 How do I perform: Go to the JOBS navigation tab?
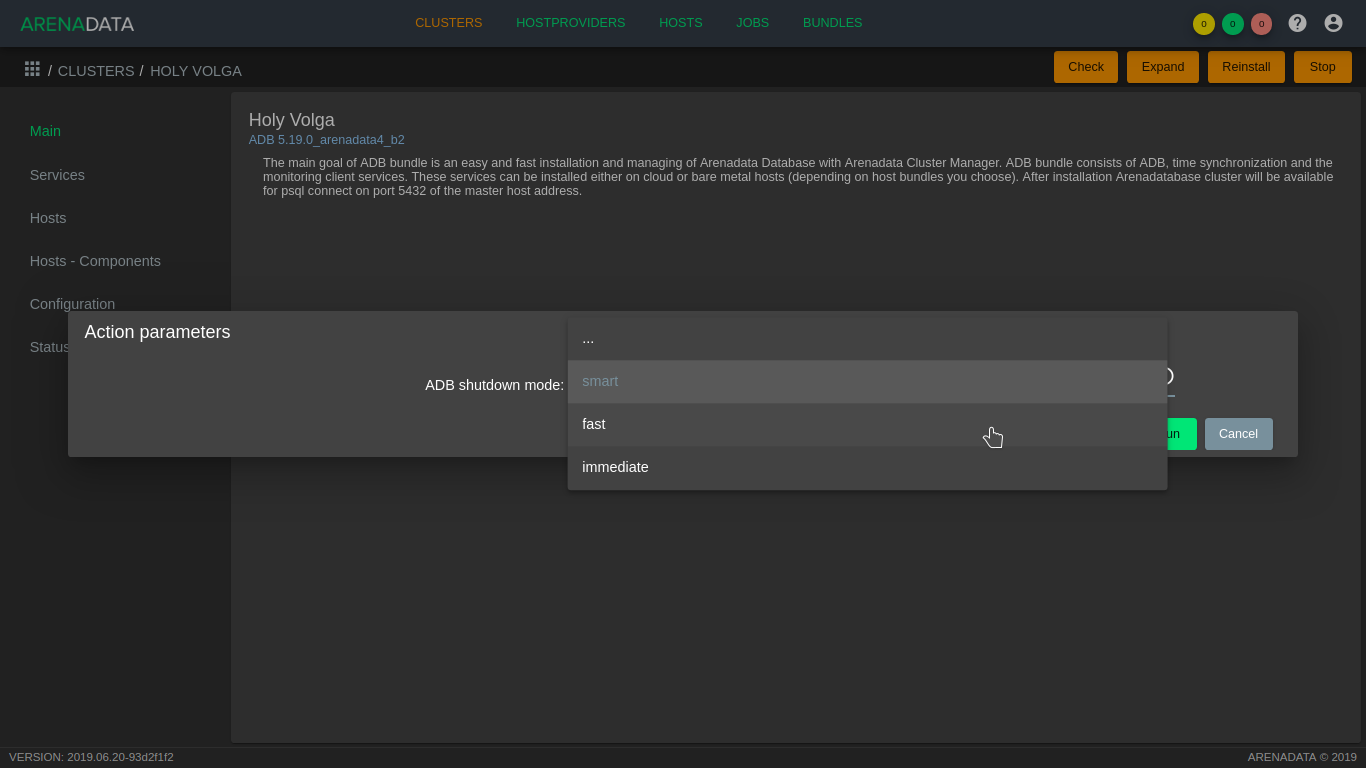click(752, 23)
